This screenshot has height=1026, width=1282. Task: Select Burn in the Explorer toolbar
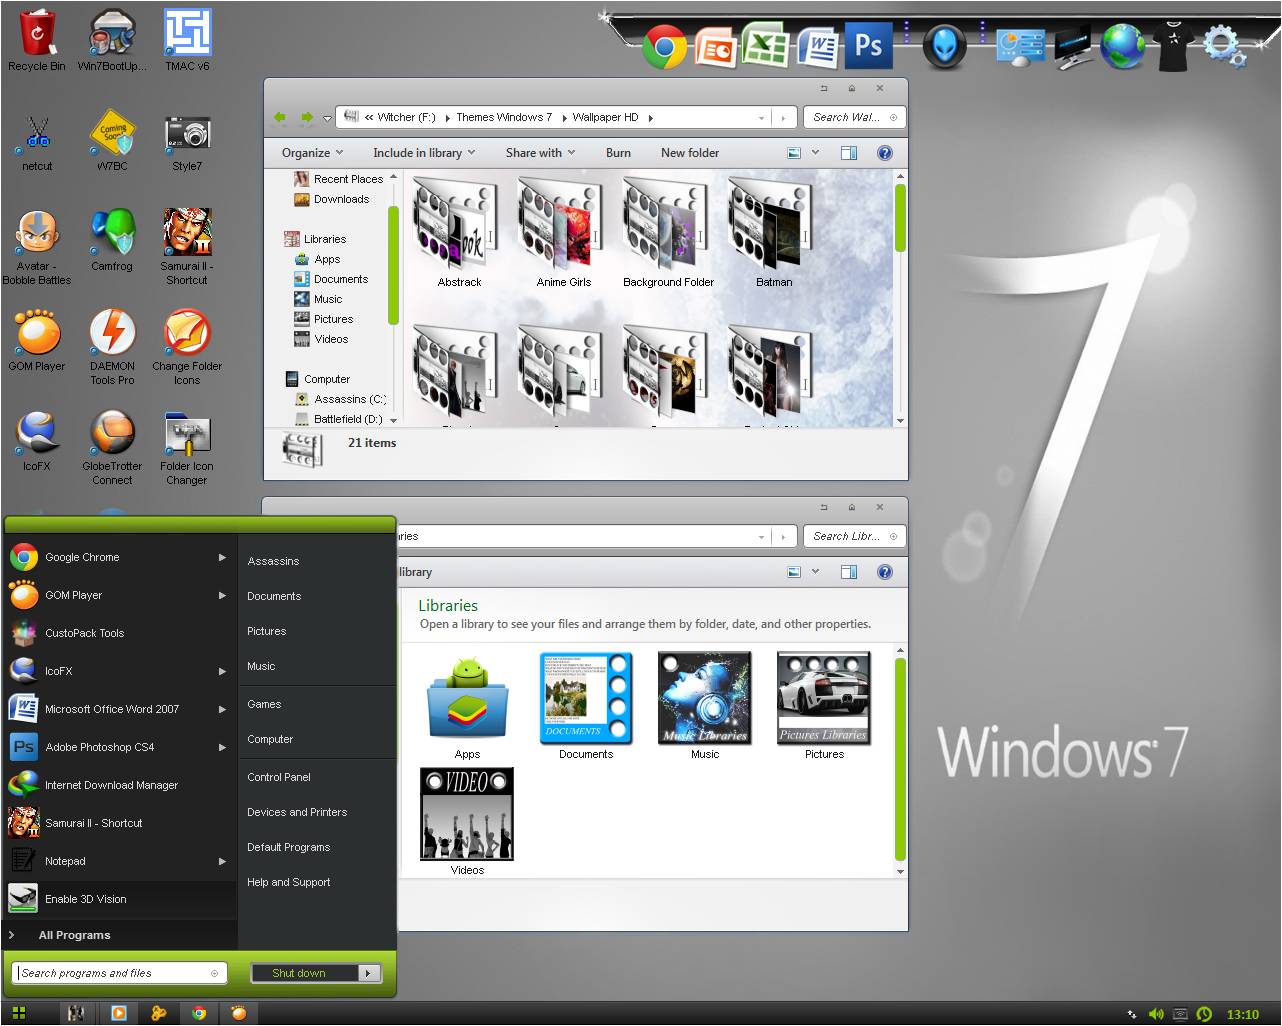point(618,152)
